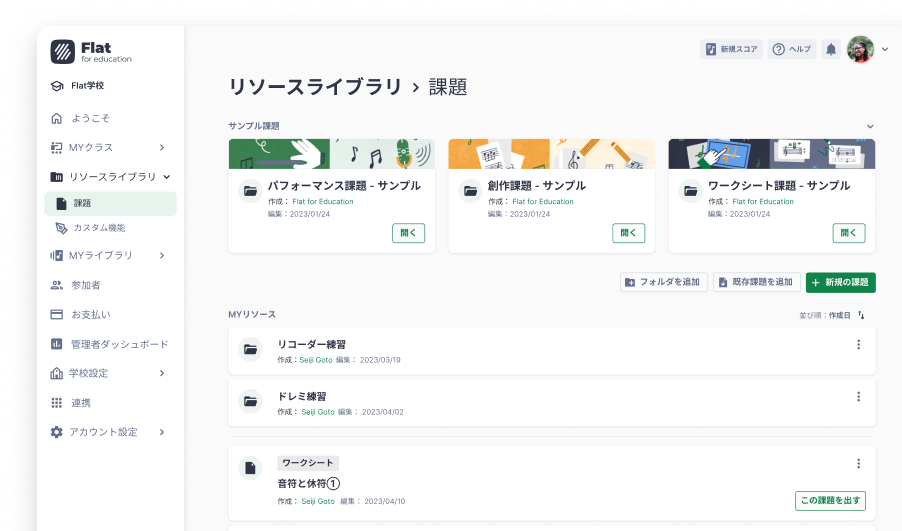Click the 連携 grid apps icon
Viewport: 902px width, 531px height.
click(x=56, y=403)
